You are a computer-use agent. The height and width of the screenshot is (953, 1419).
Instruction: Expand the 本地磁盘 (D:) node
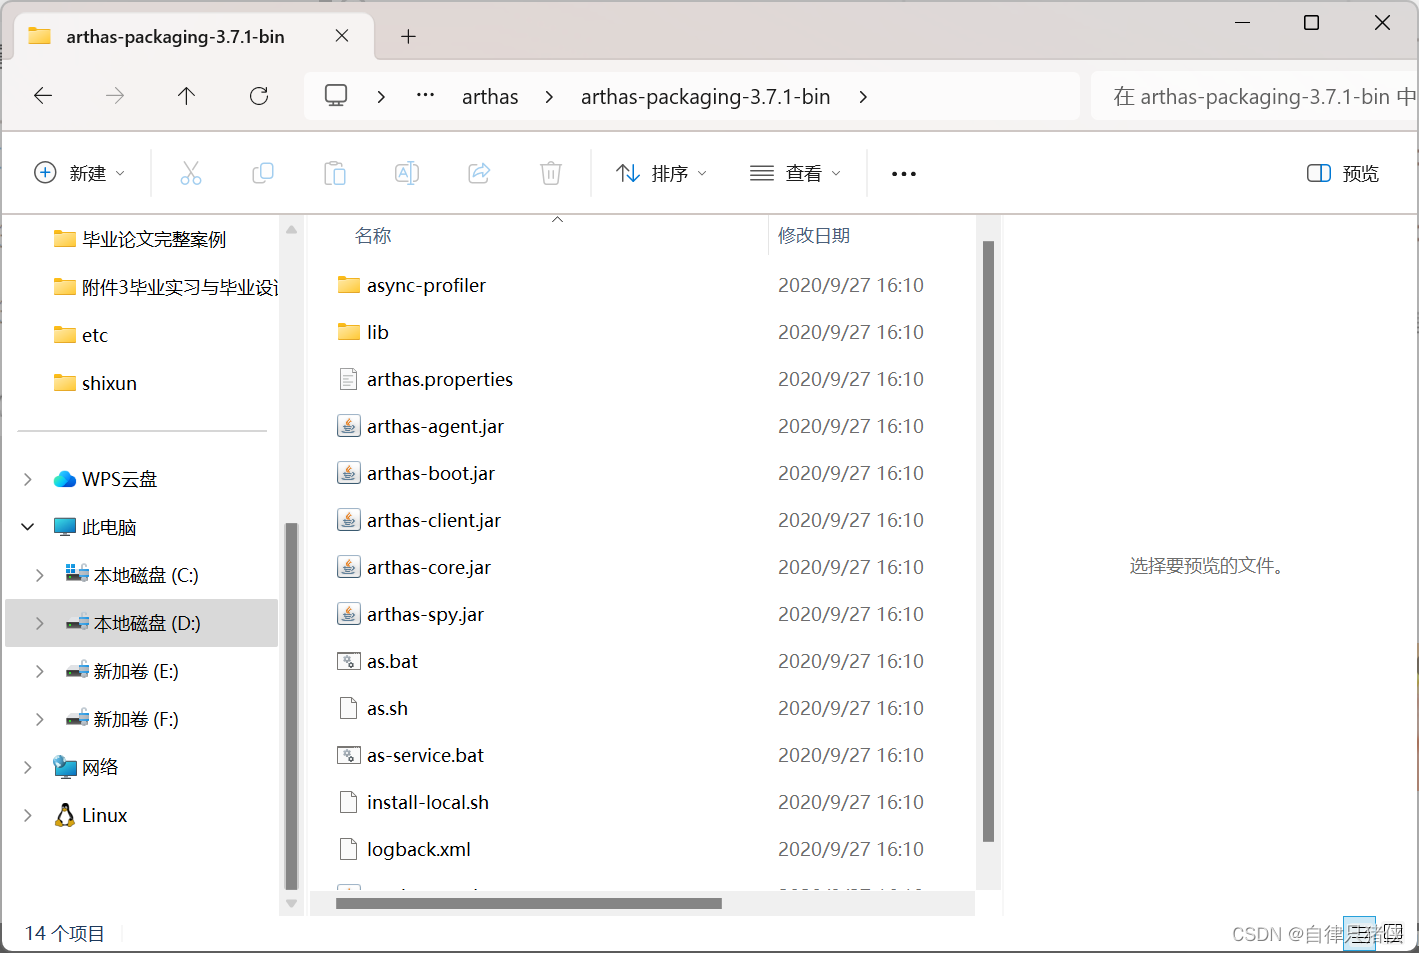(x=40, y=623)
